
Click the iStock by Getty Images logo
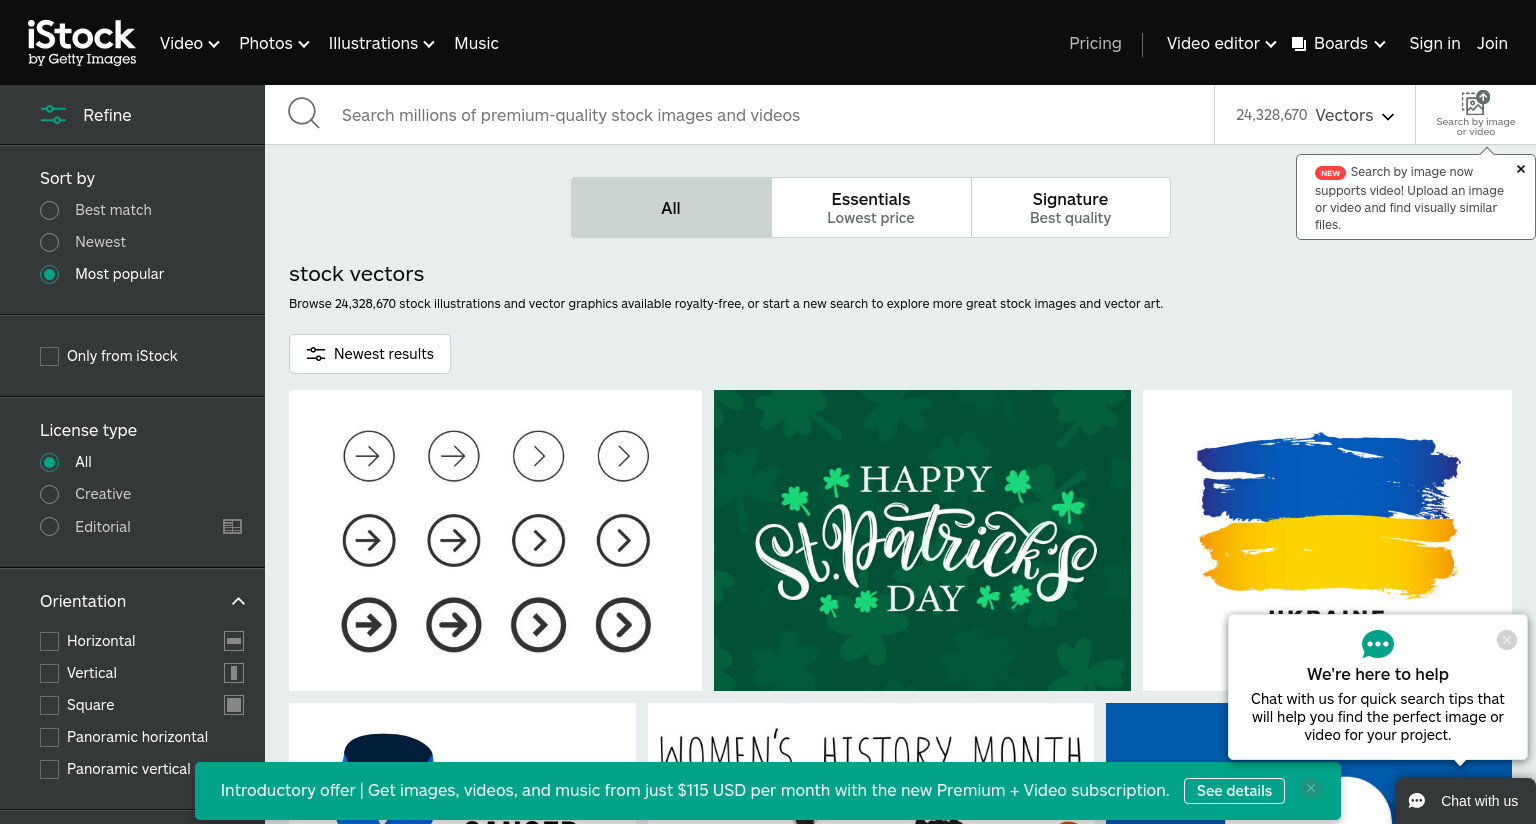click(x=82, y=43)
